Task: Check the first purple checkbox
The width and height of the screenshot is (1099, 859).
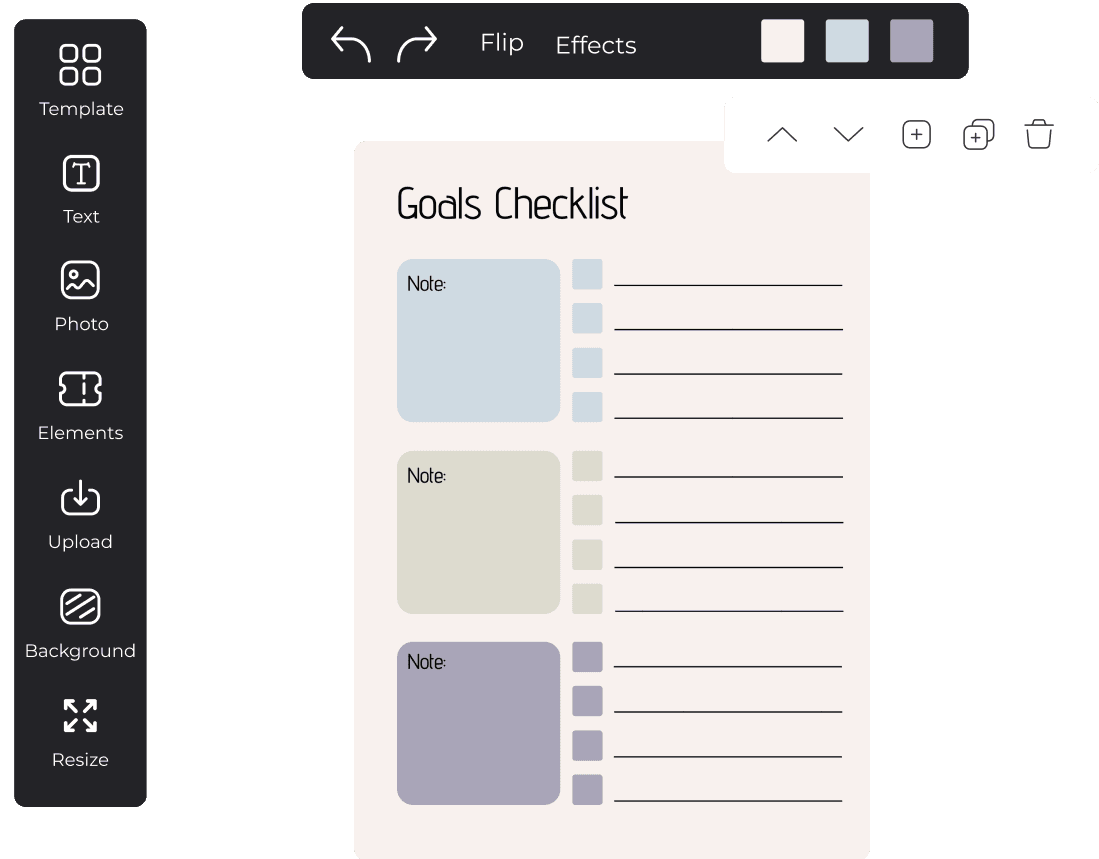Action: (587, 657)
